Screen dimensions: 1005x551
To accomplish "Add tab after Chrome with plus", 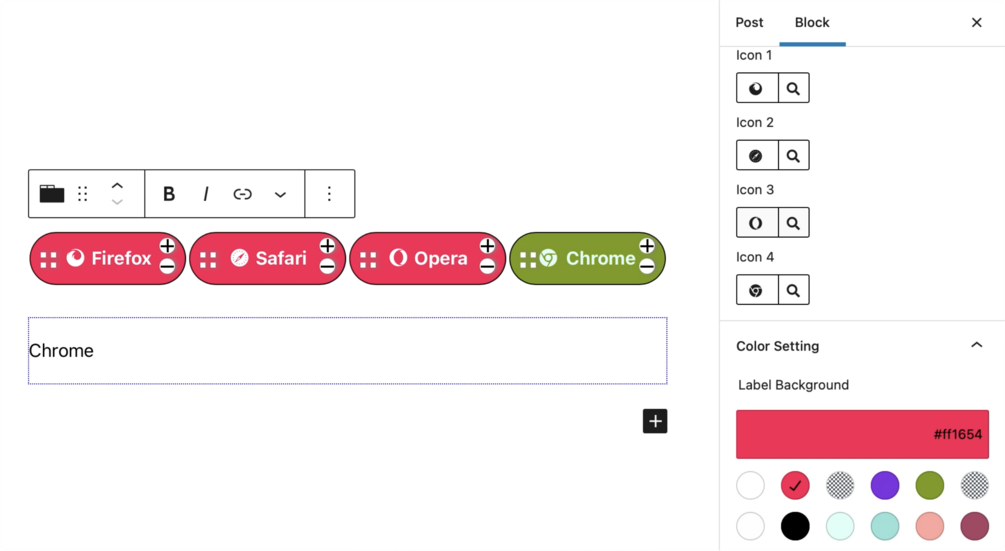I will (x=647, y=246).
